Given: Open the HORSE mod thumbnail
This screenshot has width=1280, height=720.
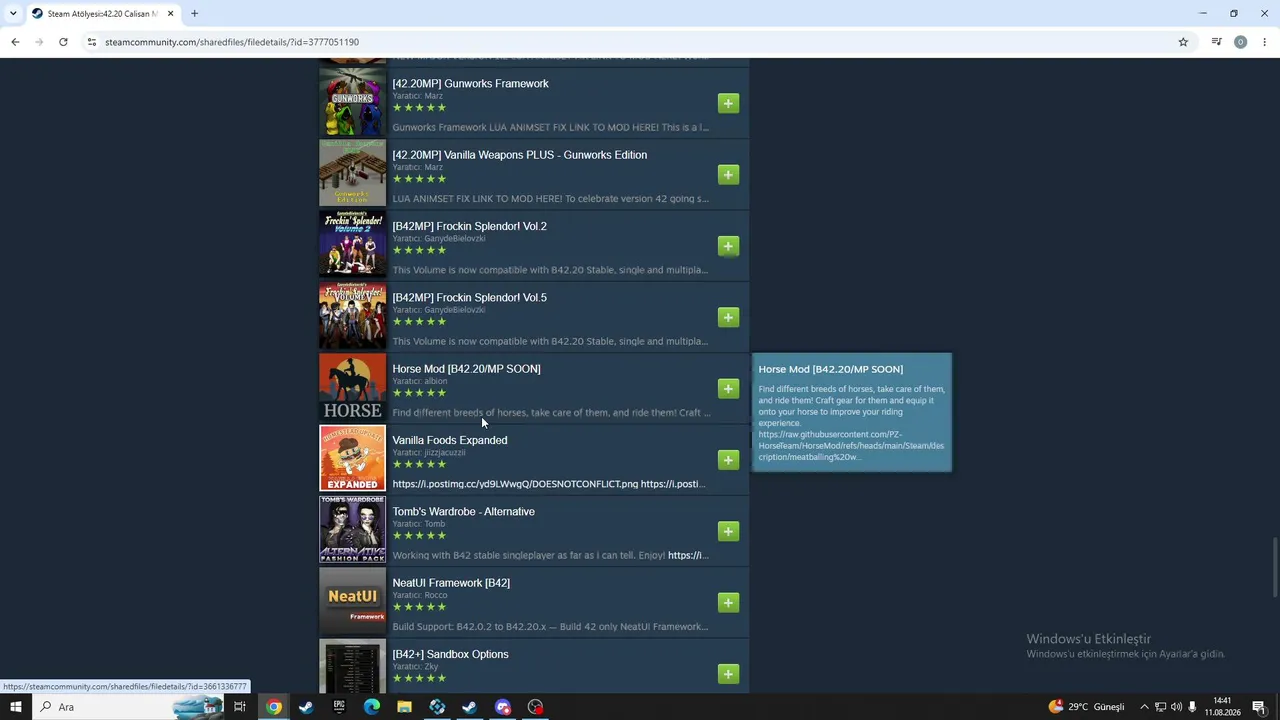Looking at the screenshot, I should point(352,387).
